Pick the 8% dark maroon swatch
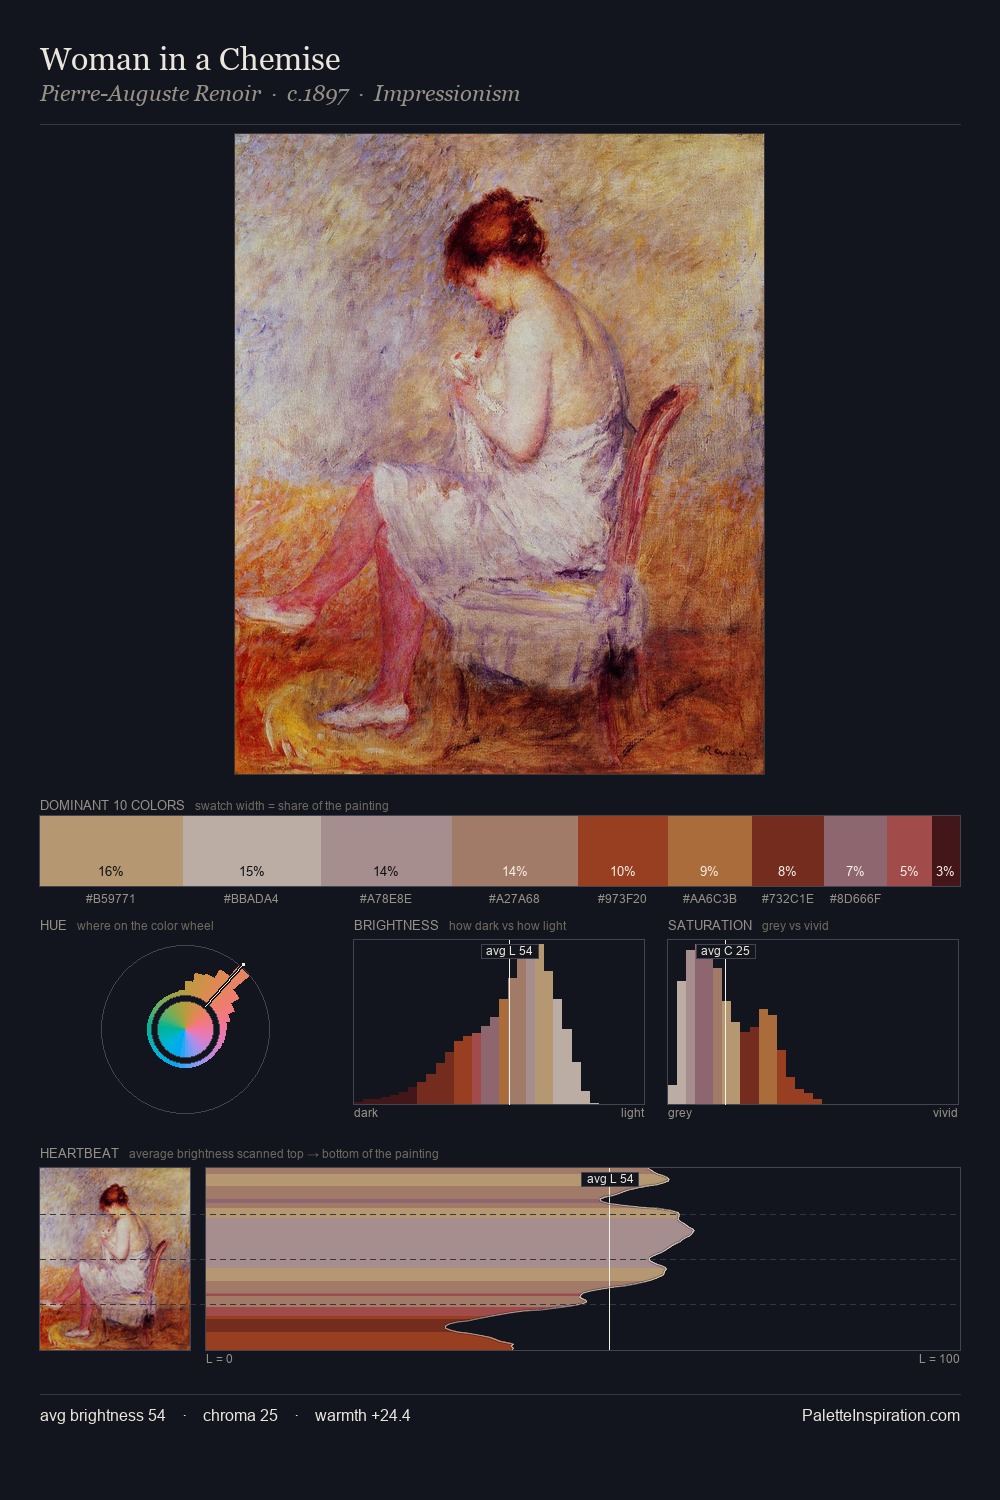The width and height of the screenshot is (1000, 1500). click(x=788, y=851)
